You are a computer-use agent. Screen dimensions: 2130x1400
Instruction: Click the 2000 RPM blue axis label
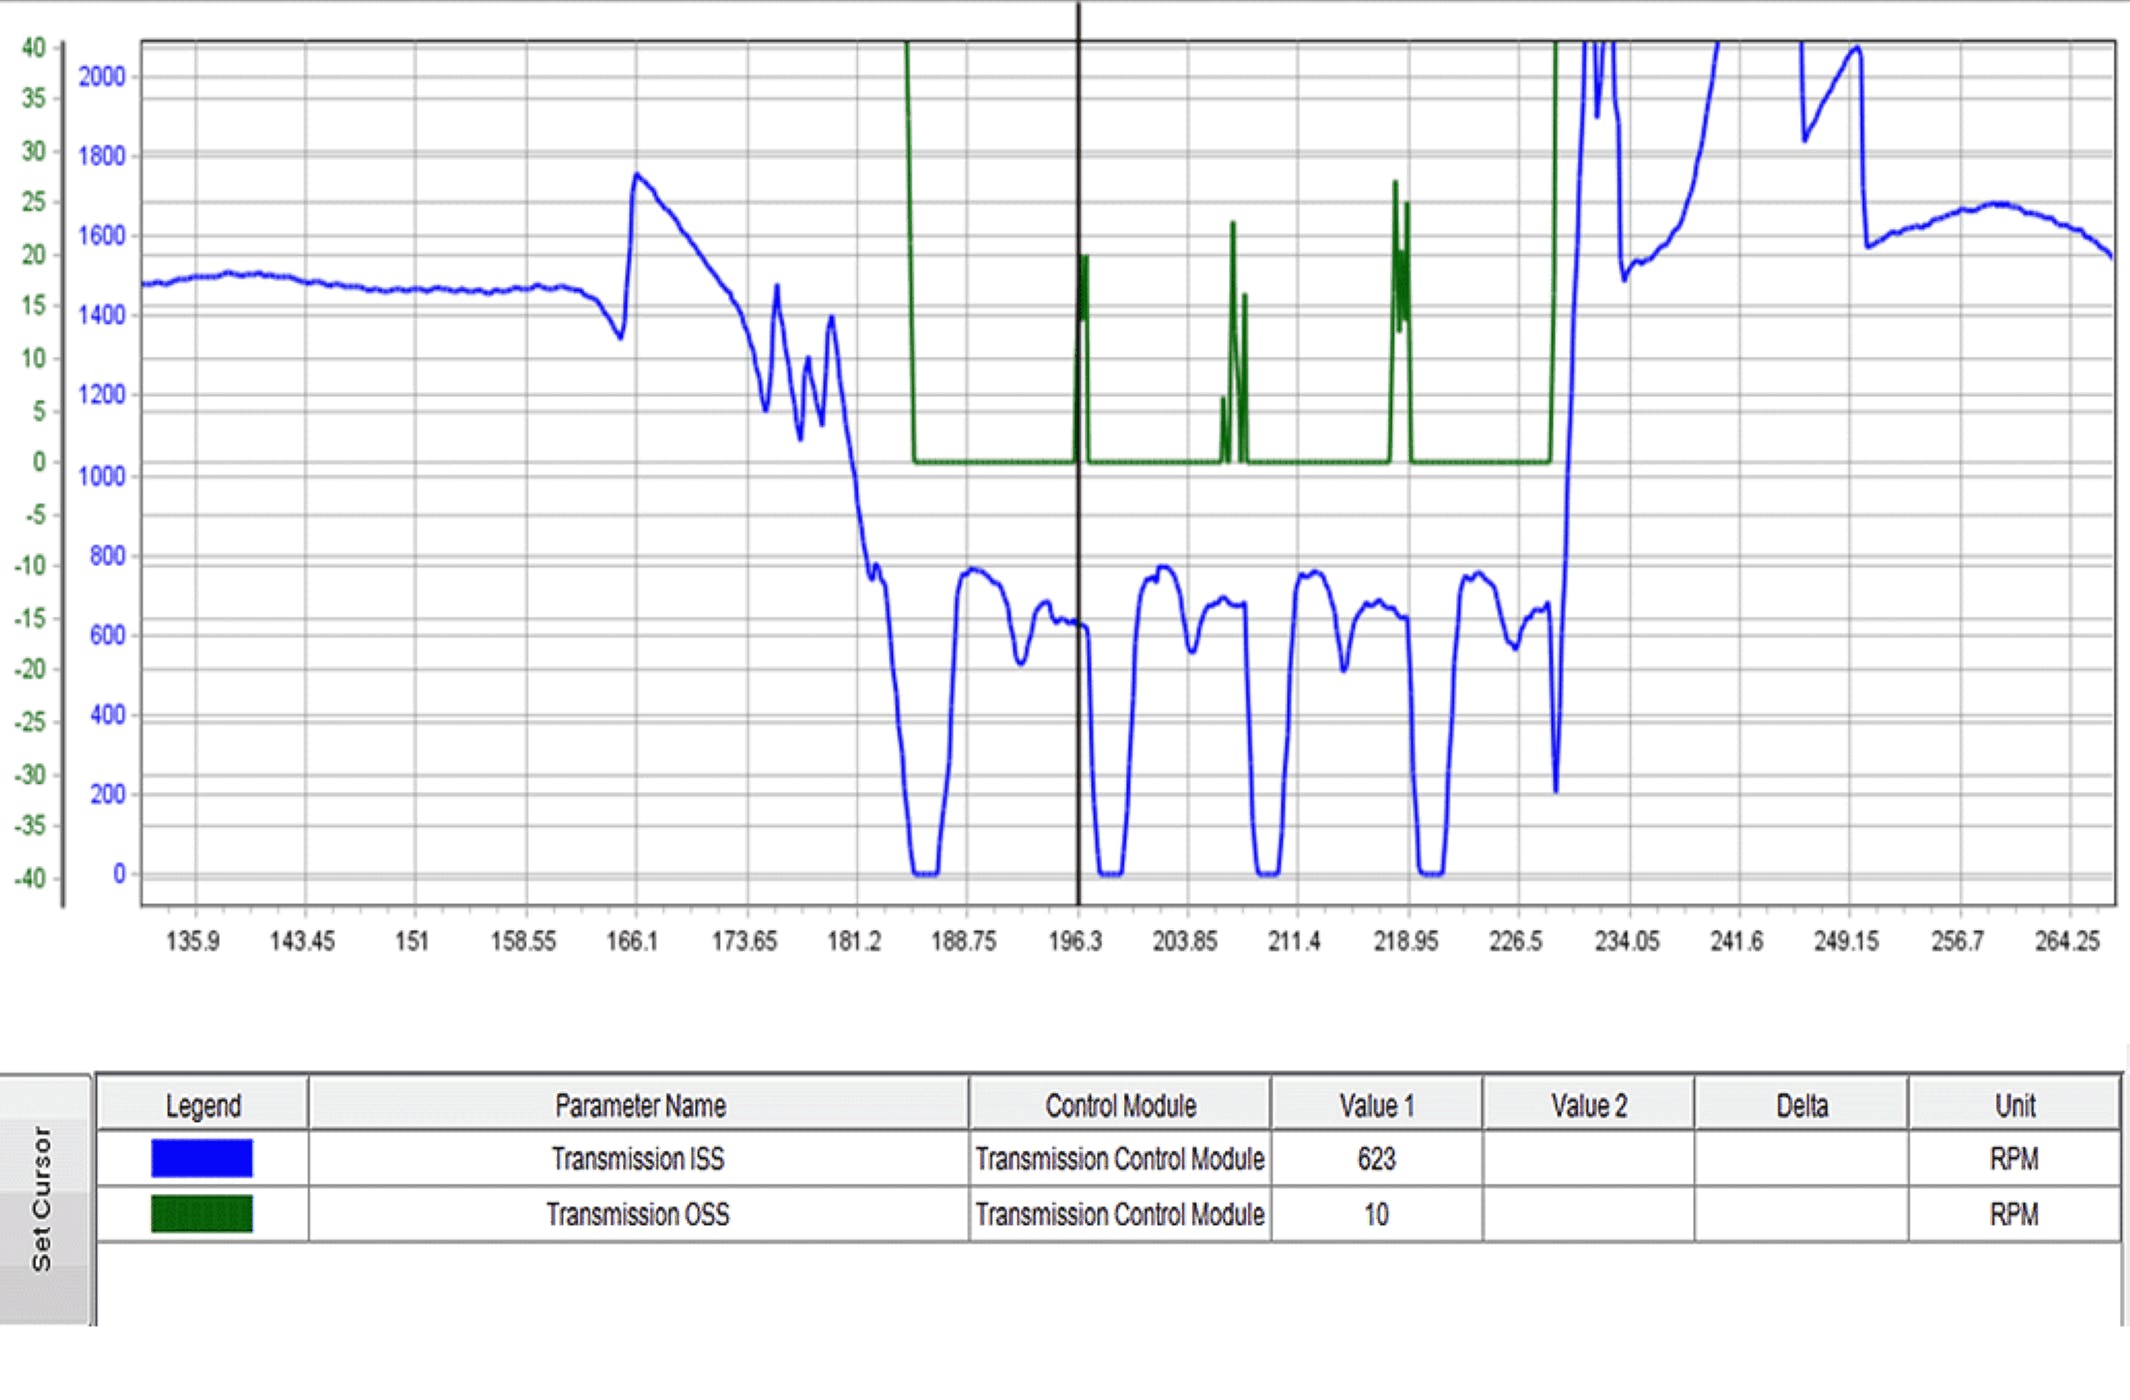(102, 77)
